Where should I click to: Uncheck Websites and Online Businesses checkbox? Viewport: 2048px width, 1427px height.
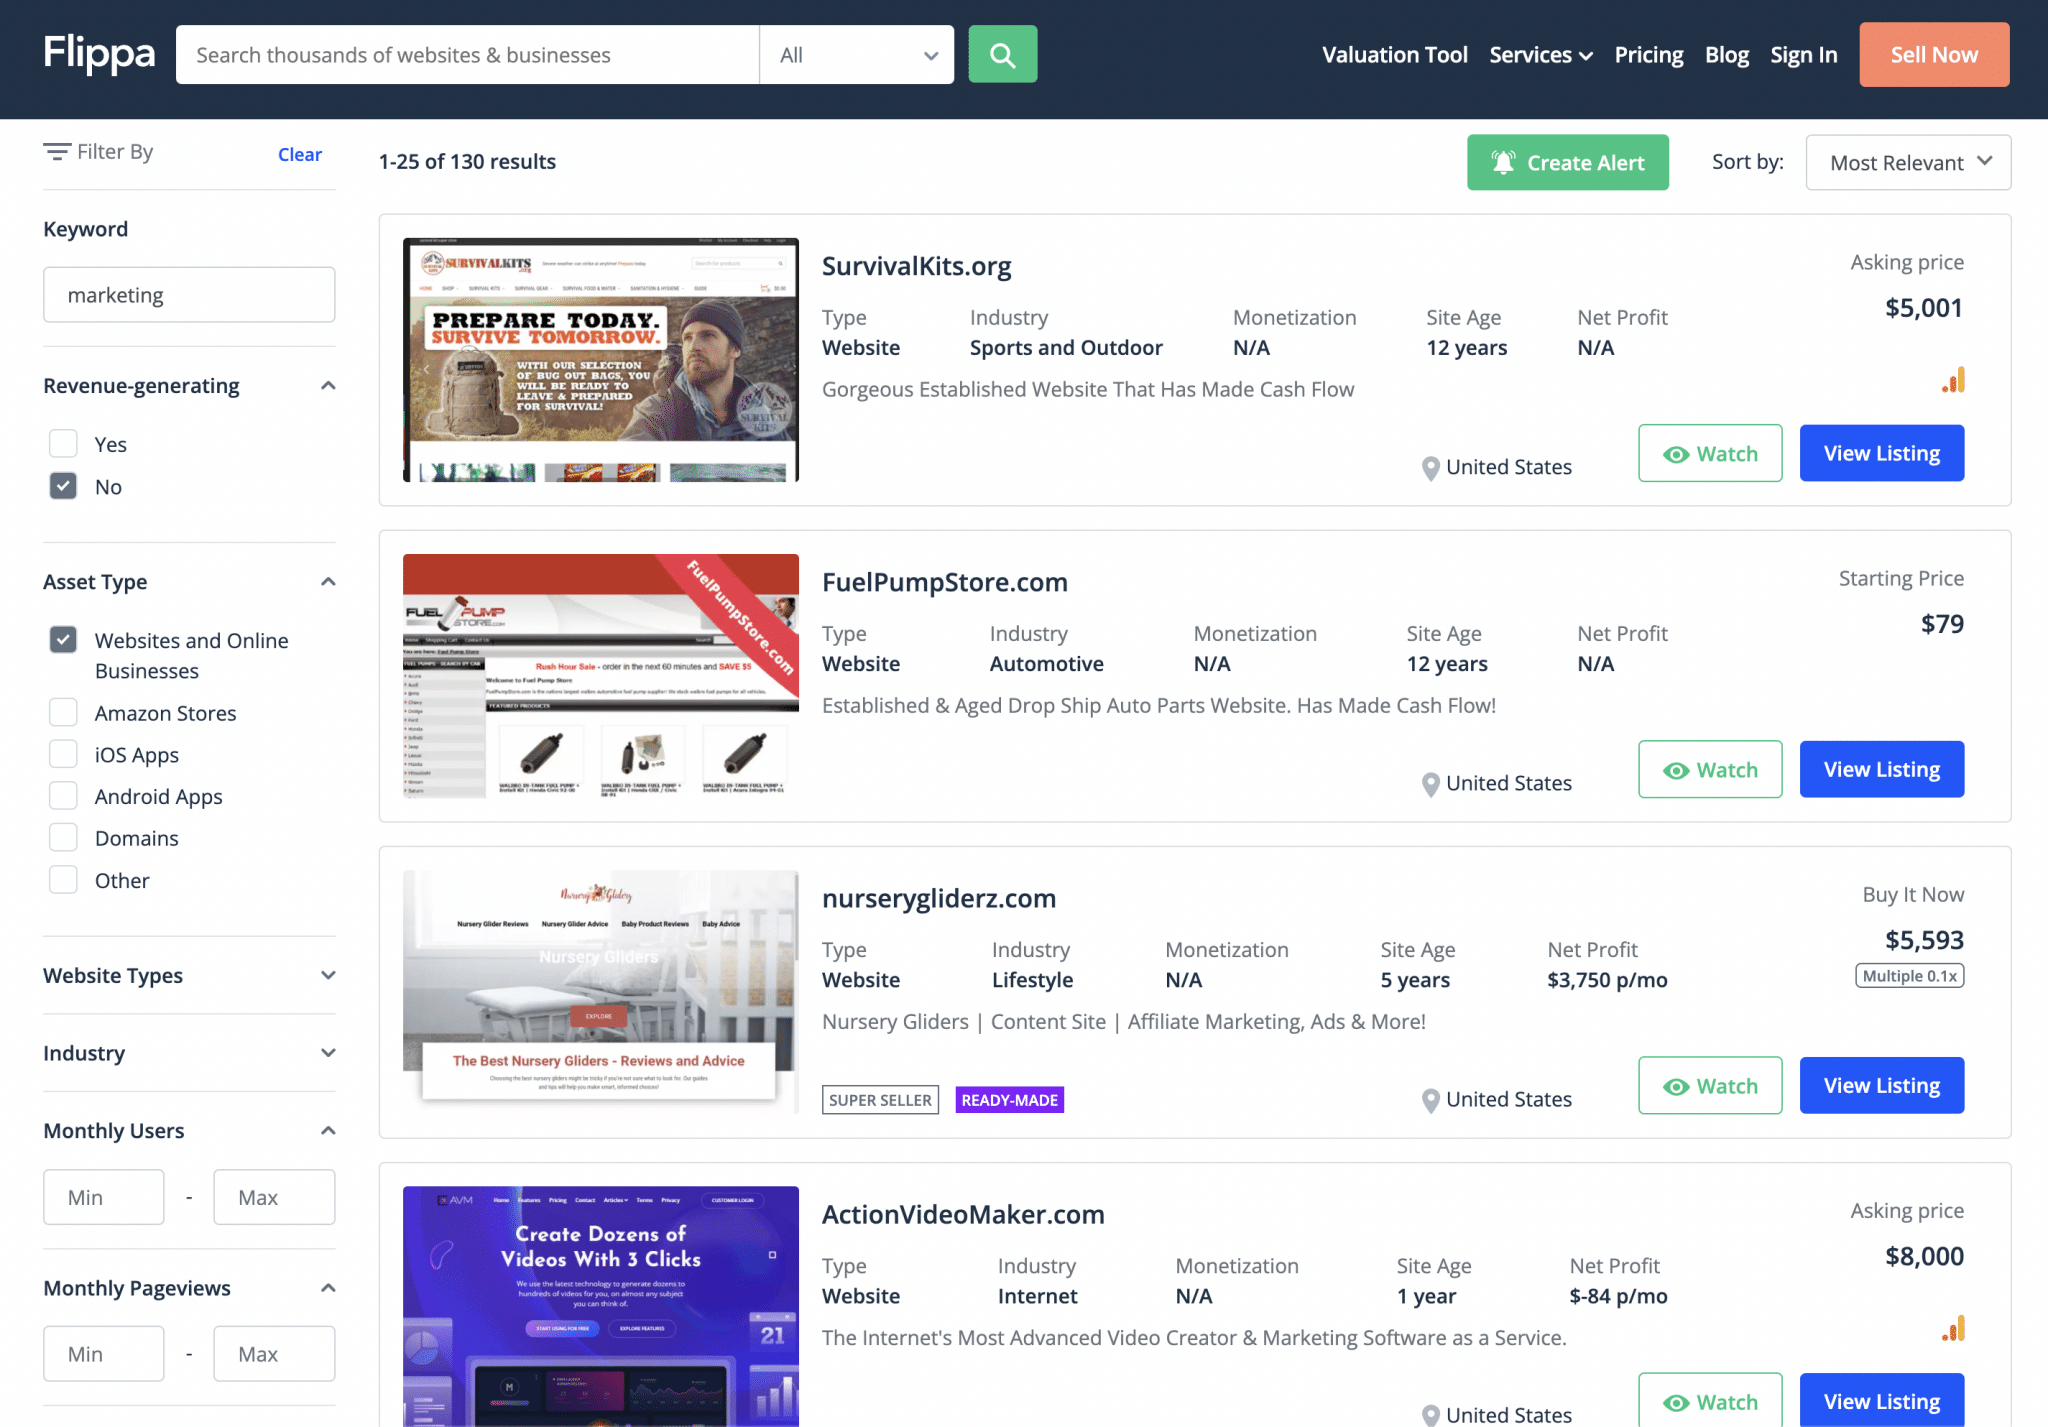63,640
